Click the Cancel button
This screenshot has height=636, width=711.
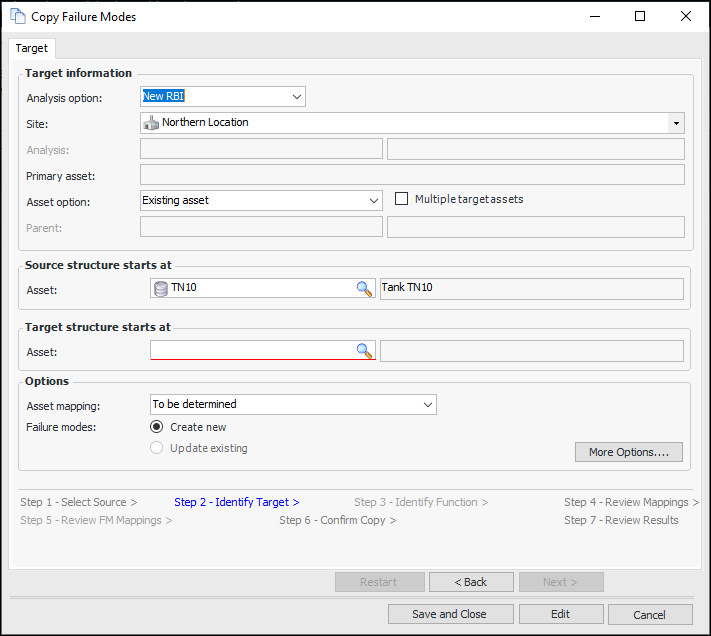(x=649, y=614)
